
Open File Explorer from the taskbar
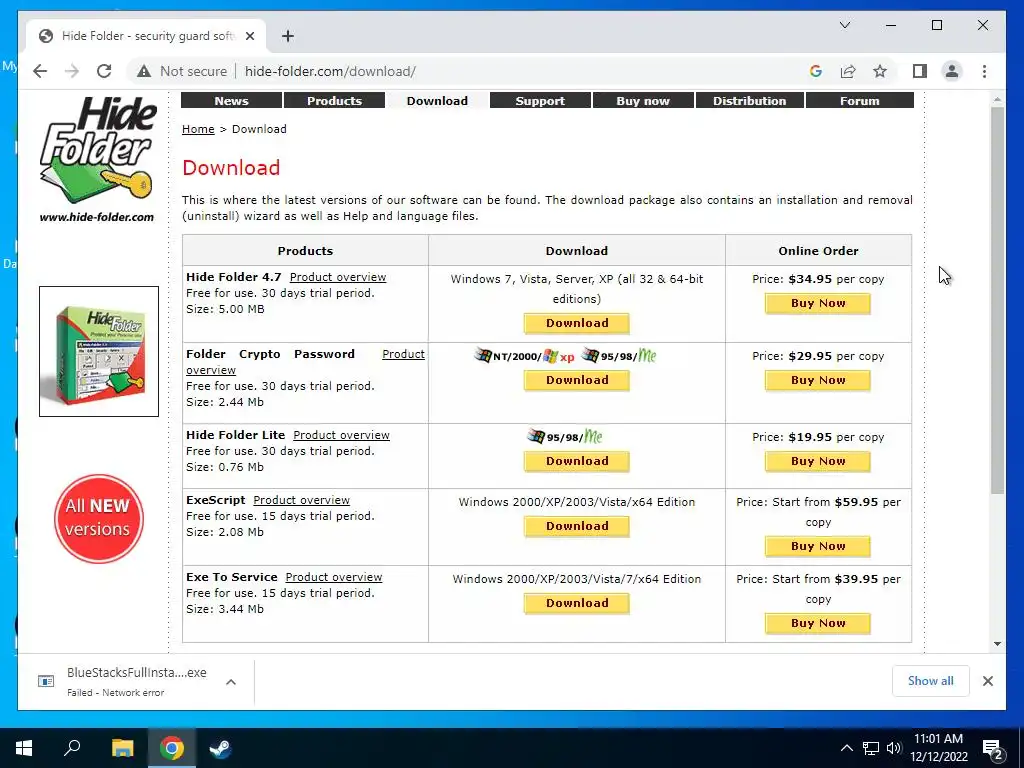click(122, 748)
